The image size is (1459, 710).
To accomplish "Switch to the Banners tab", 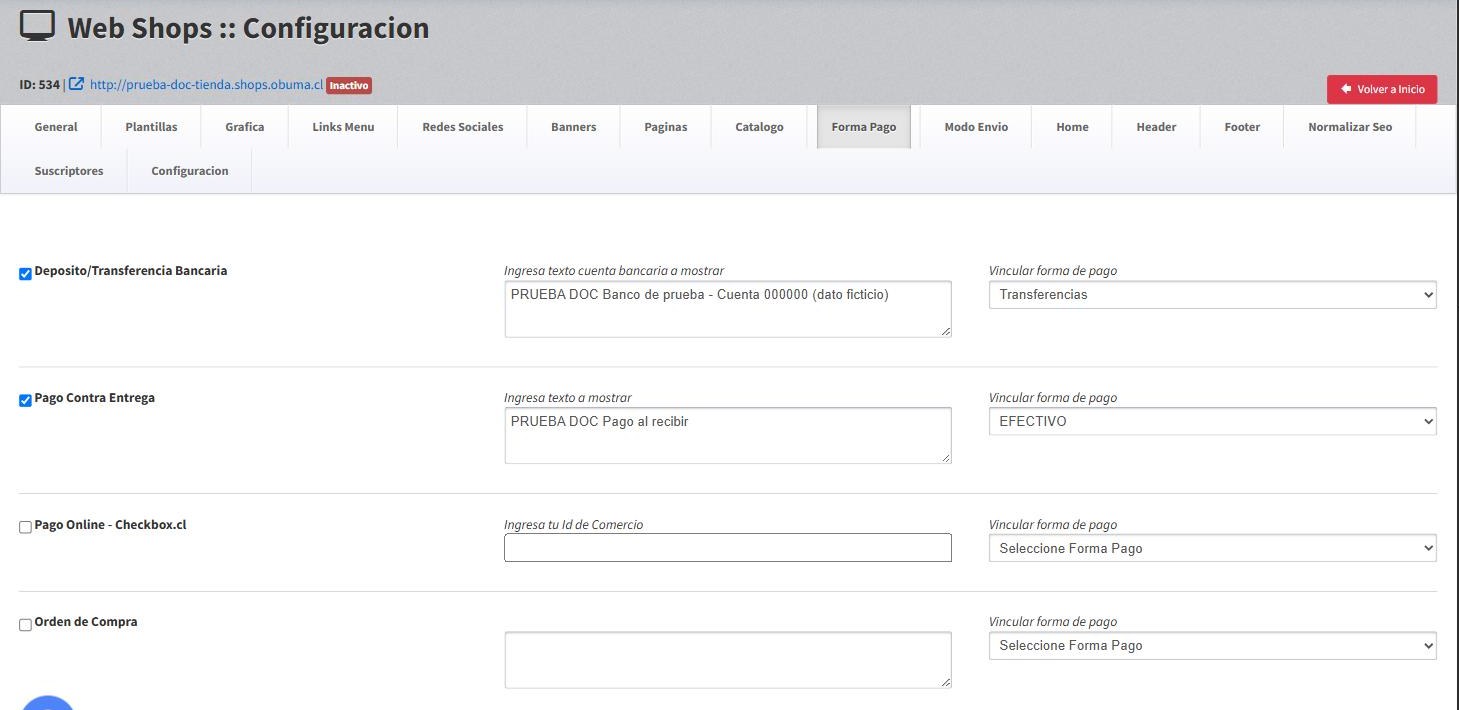I will pos(574,127).
